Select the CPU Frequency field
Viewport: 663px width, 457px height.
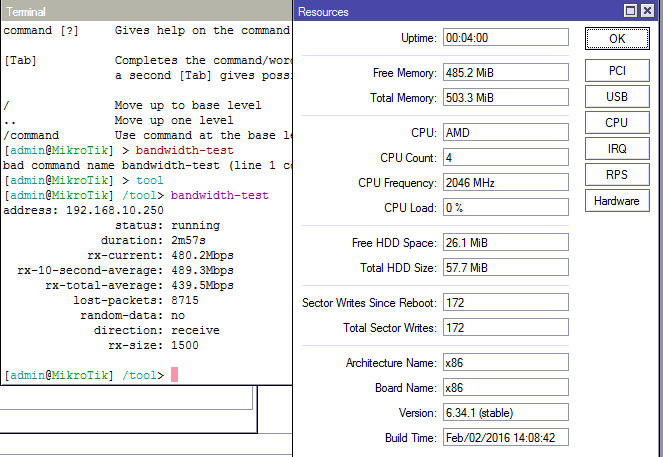coord(506,183)
